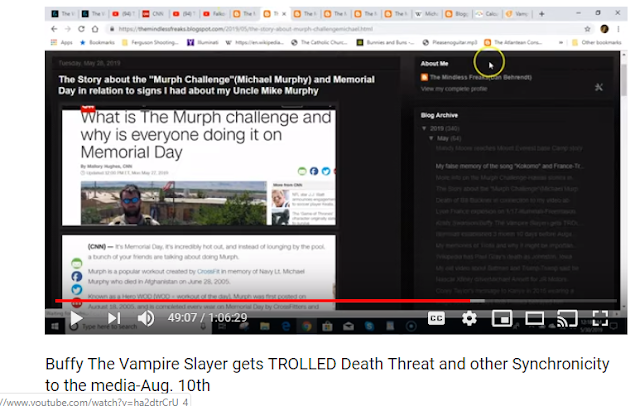Skip to the next video
Viewport: 640px width, 406px height.
pyautogui.click(x=114, y=318)
